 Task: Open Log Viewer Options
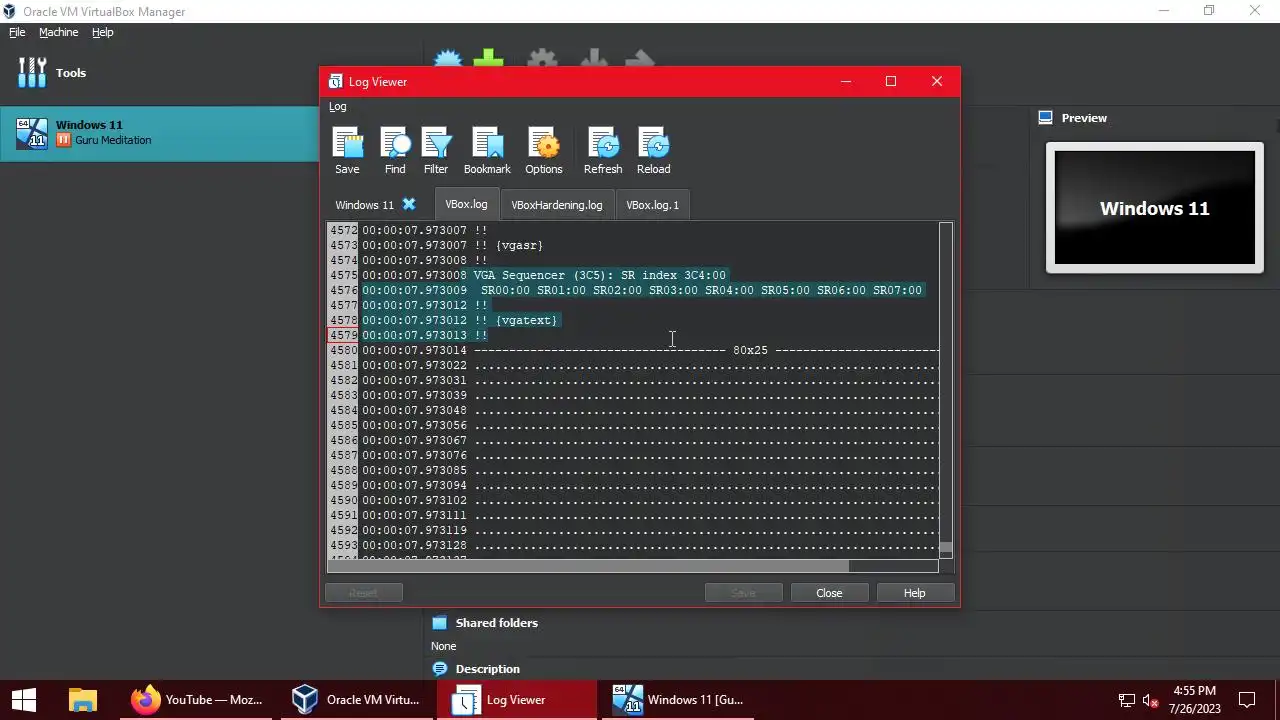[x=544, y=151]
